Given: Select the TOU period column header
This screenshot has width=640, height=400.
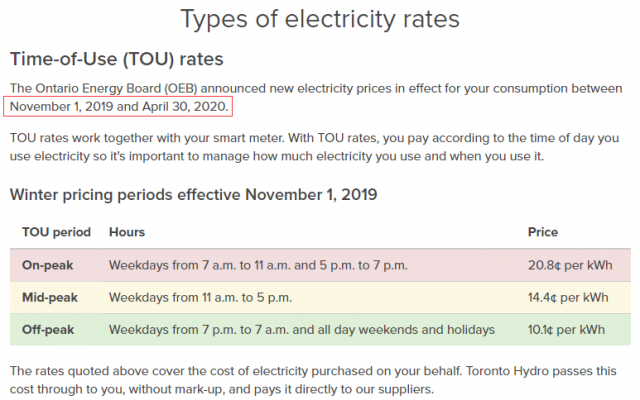Looking at the screenshot, I should [56, 232].
